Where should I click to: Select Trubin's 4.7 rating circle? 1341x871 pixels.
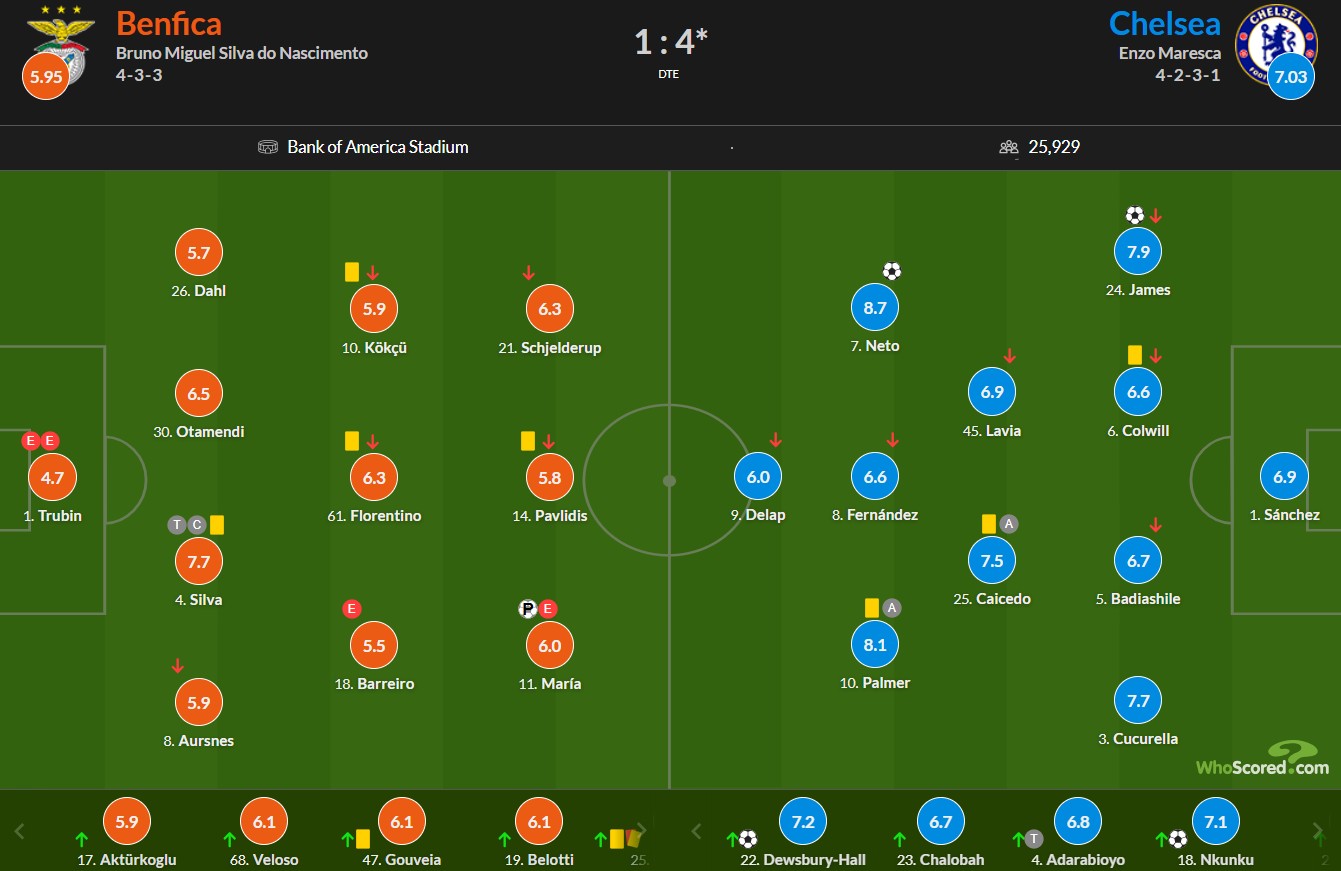[x=52, y=478]
